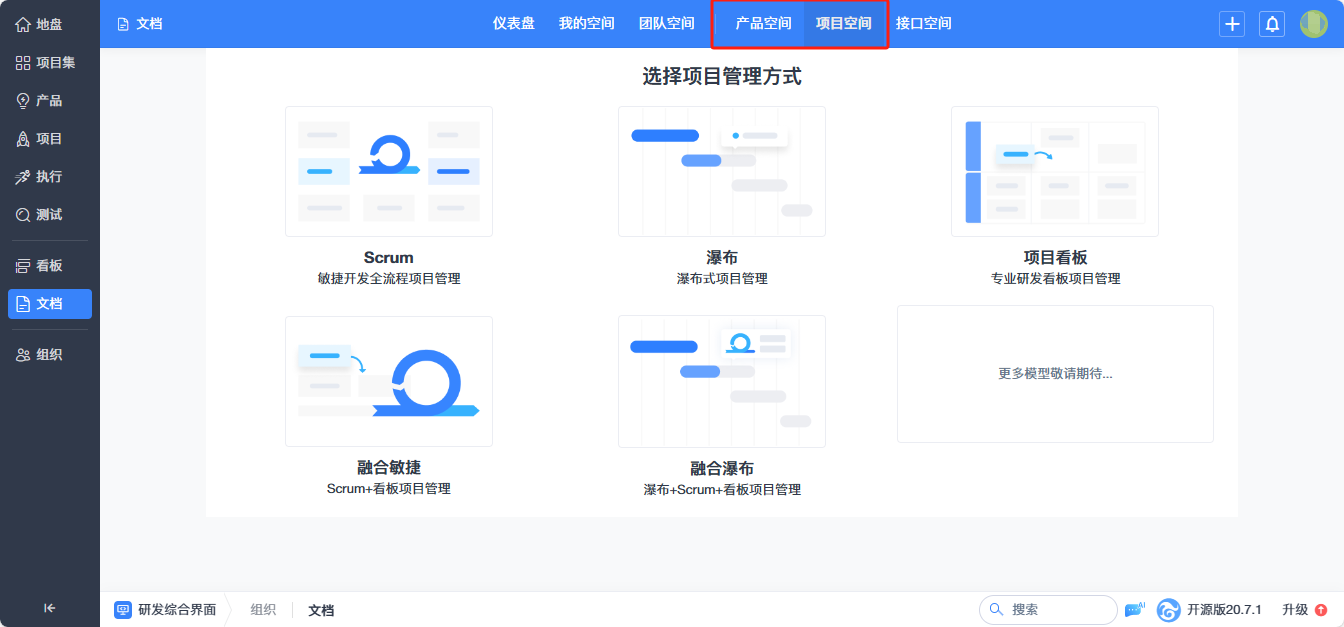Switch to the 仪表盘 tab
Image resolution: width=1344 pixels, height=627 pixels.
[514, 24]
